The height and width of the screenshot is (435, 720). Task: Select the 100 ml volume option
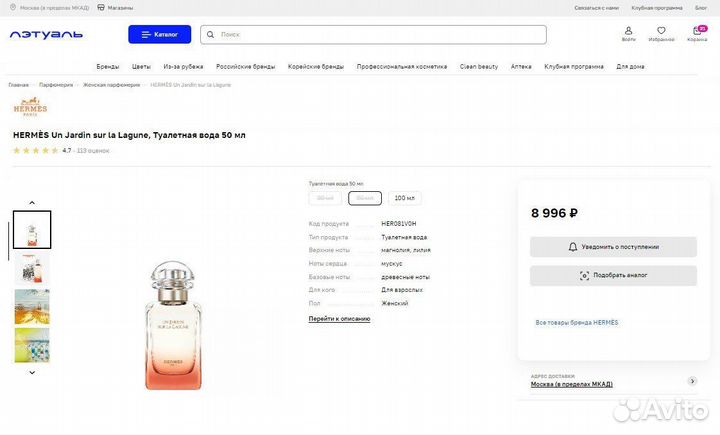coord(404,198)
